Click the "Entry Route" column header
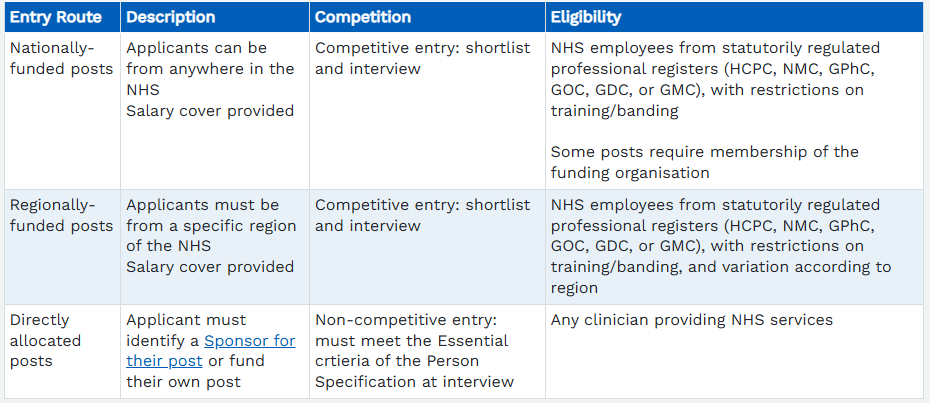930x403 pixels. (x=58, y=17)
